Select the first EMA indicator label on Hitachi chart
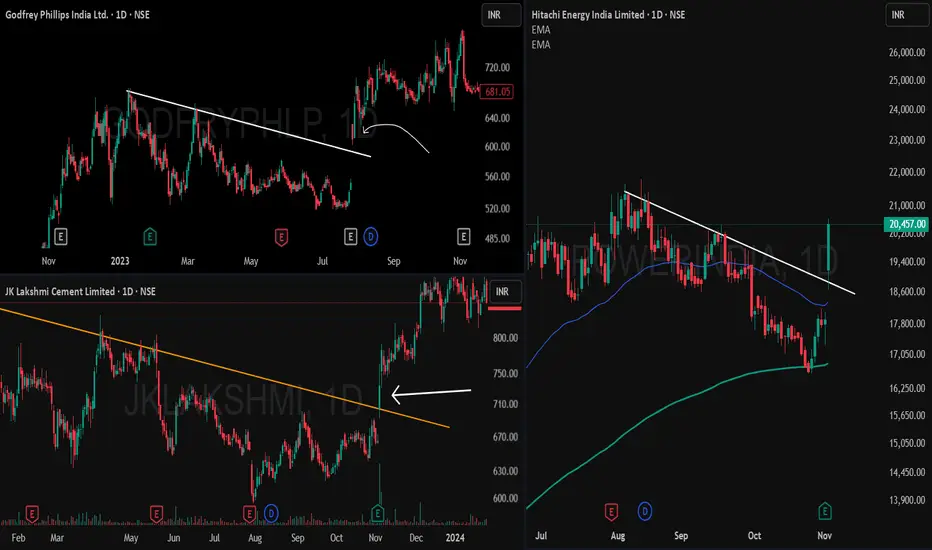The image size is (932, 550). pyautogui.click(x=541, y=30)
